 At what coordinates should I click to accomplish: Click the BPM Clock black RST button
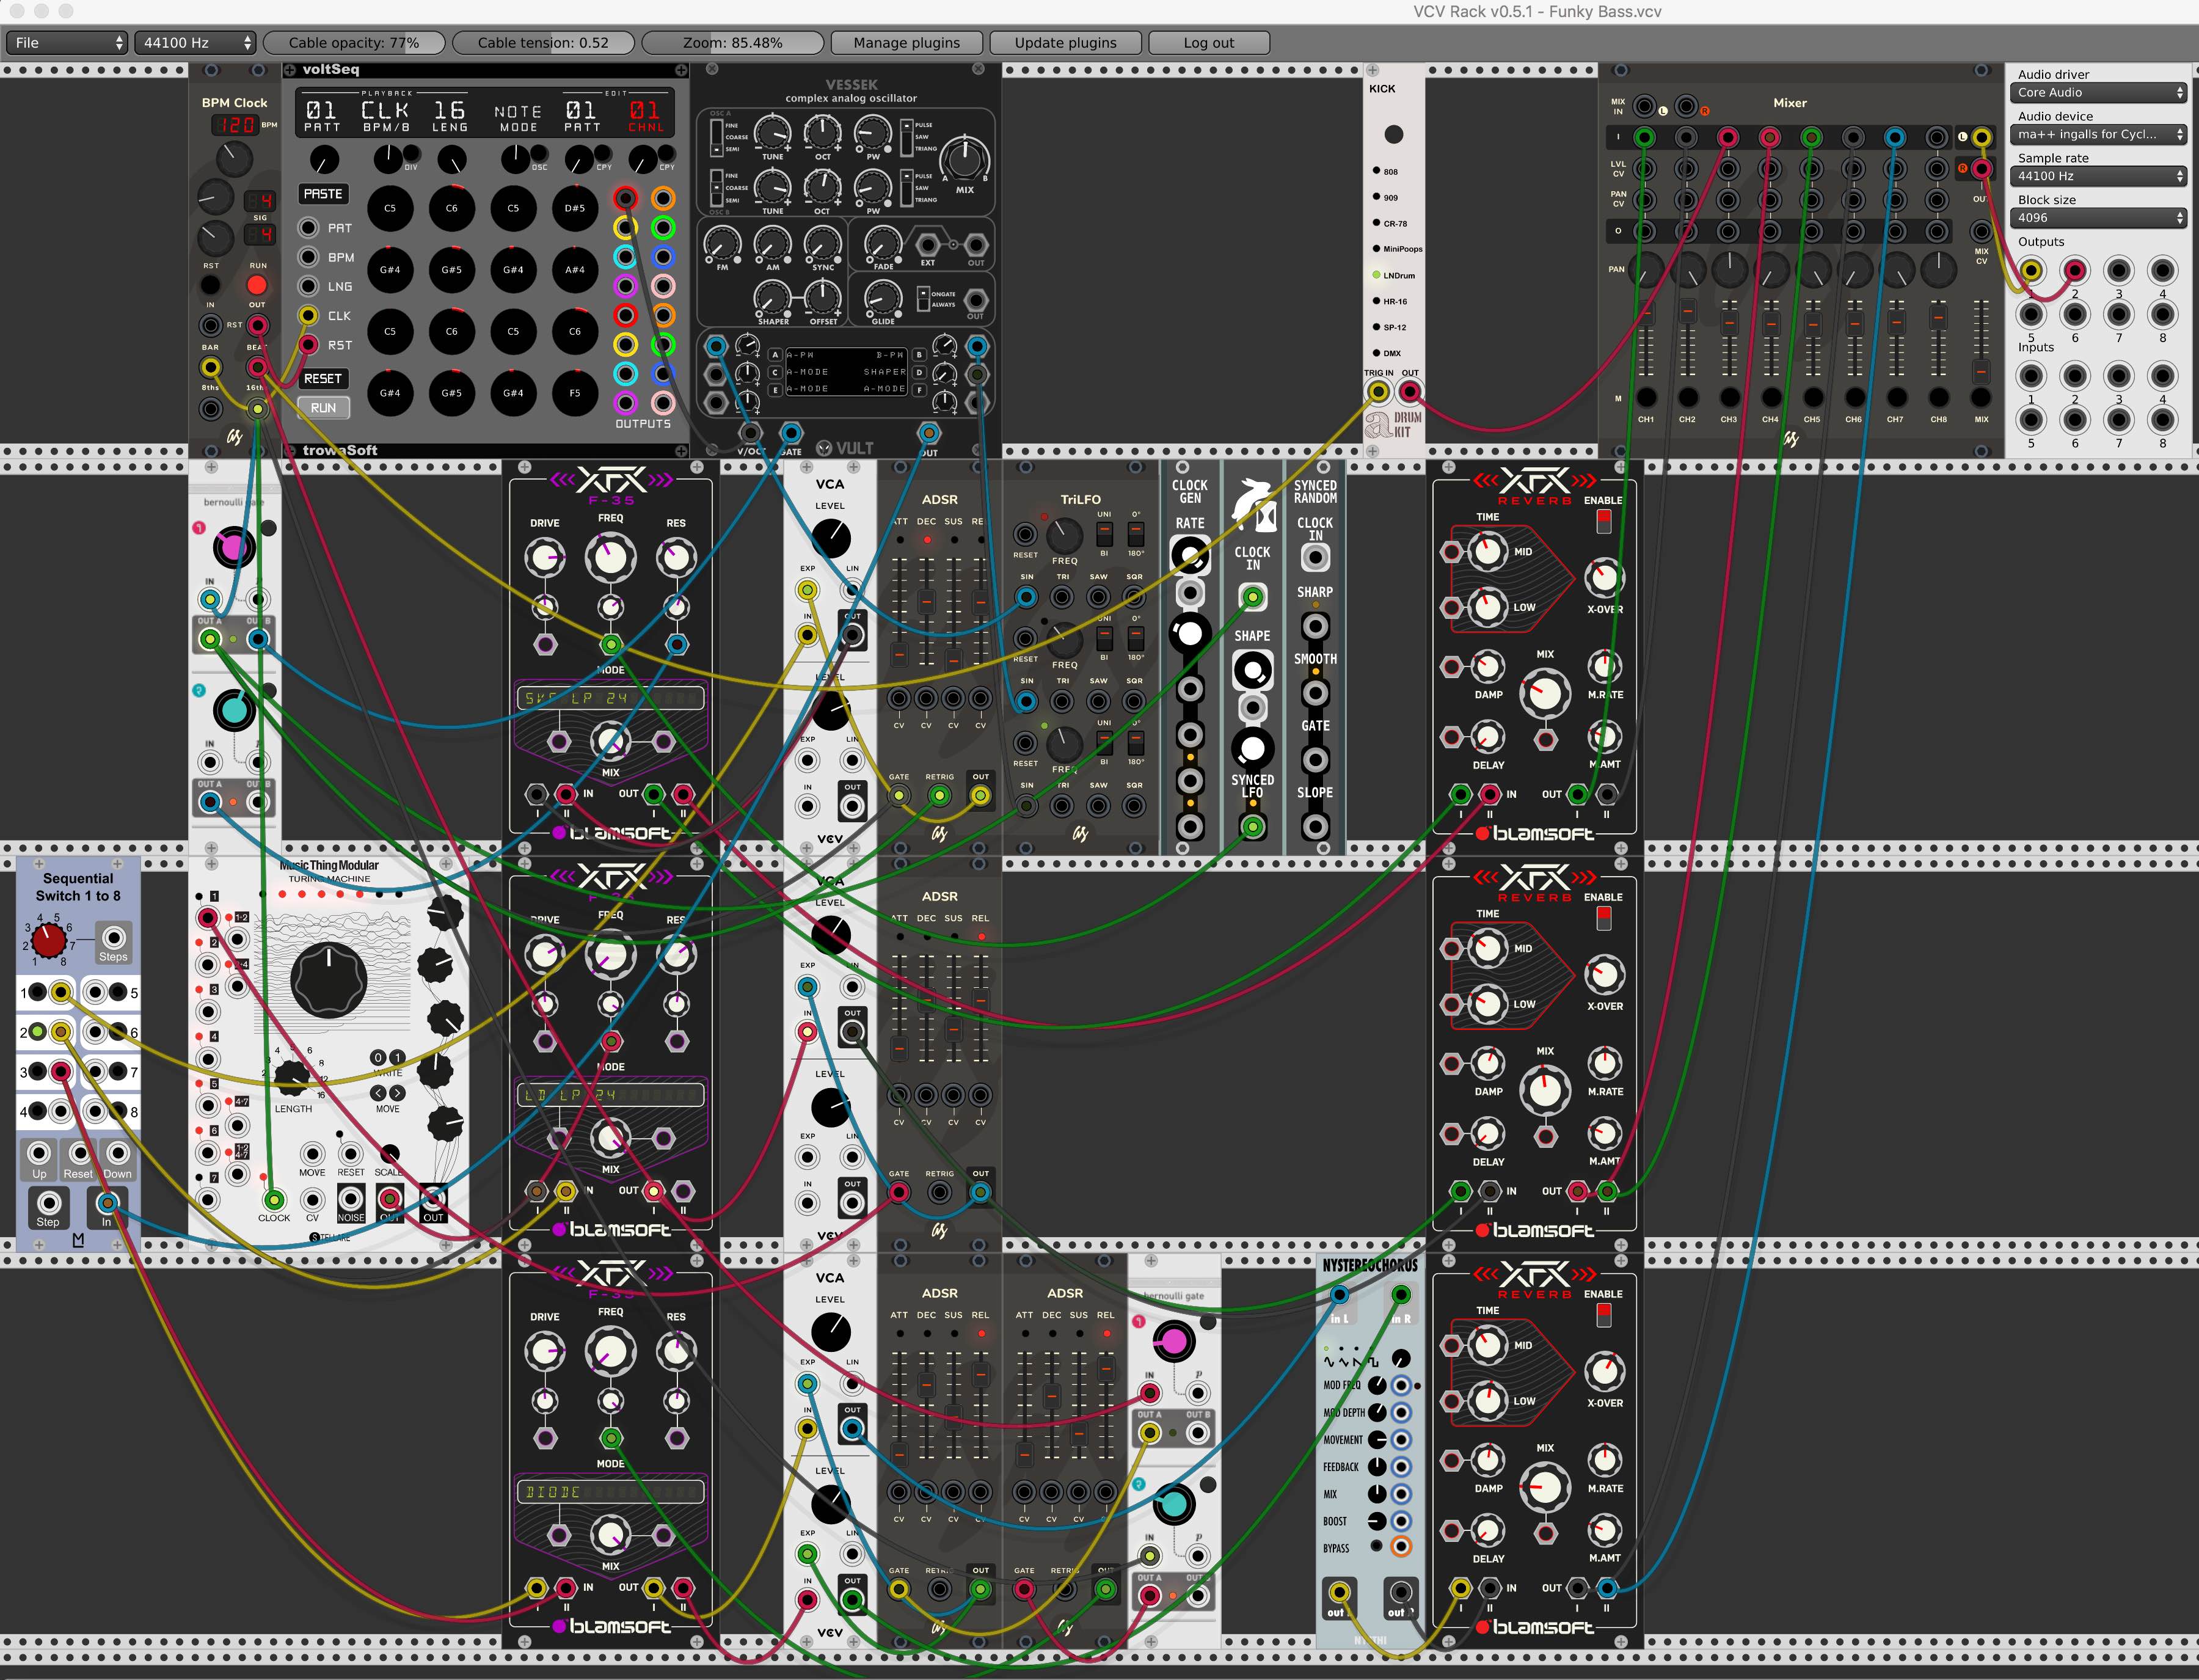[211, 285]
